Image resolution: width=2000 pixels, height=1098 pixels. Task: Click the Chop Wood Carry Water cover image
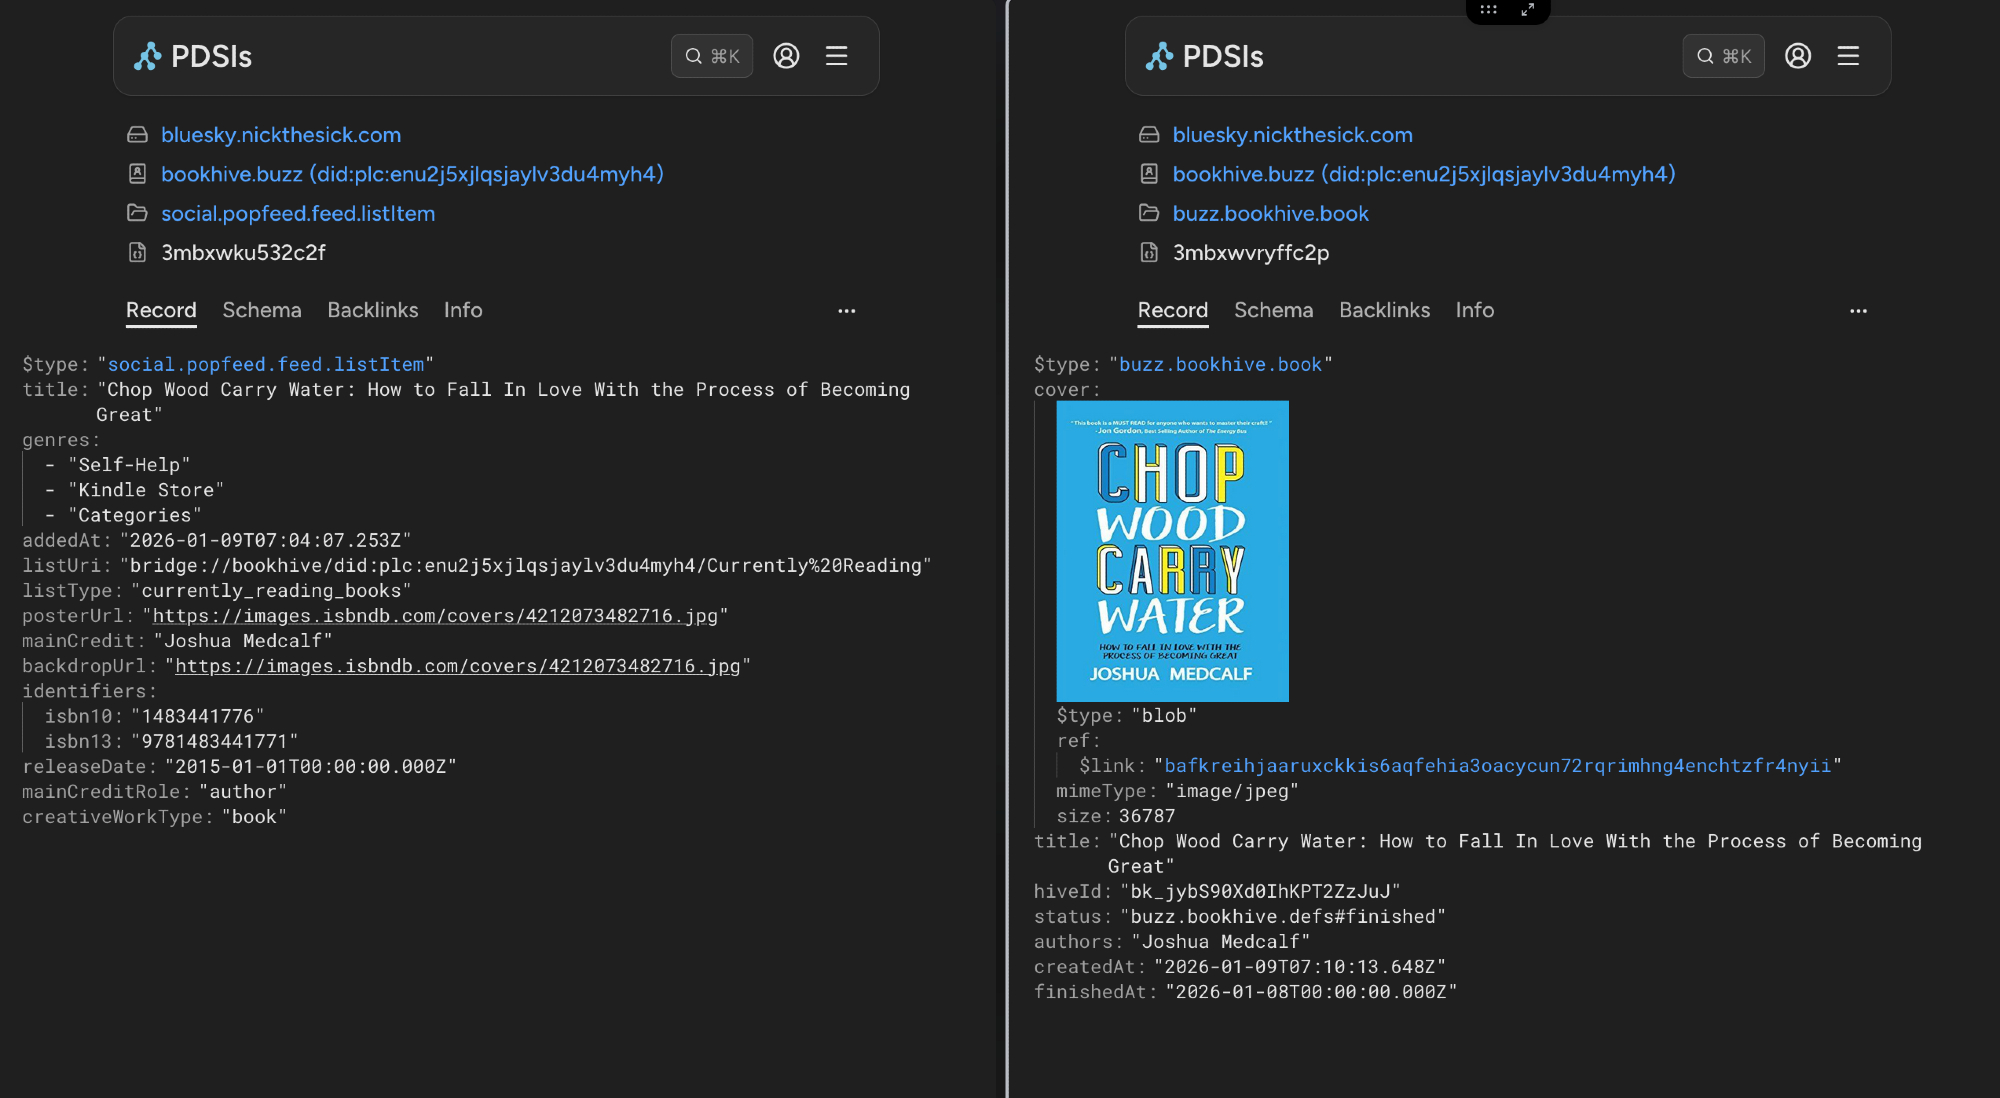pos(1172,551)
